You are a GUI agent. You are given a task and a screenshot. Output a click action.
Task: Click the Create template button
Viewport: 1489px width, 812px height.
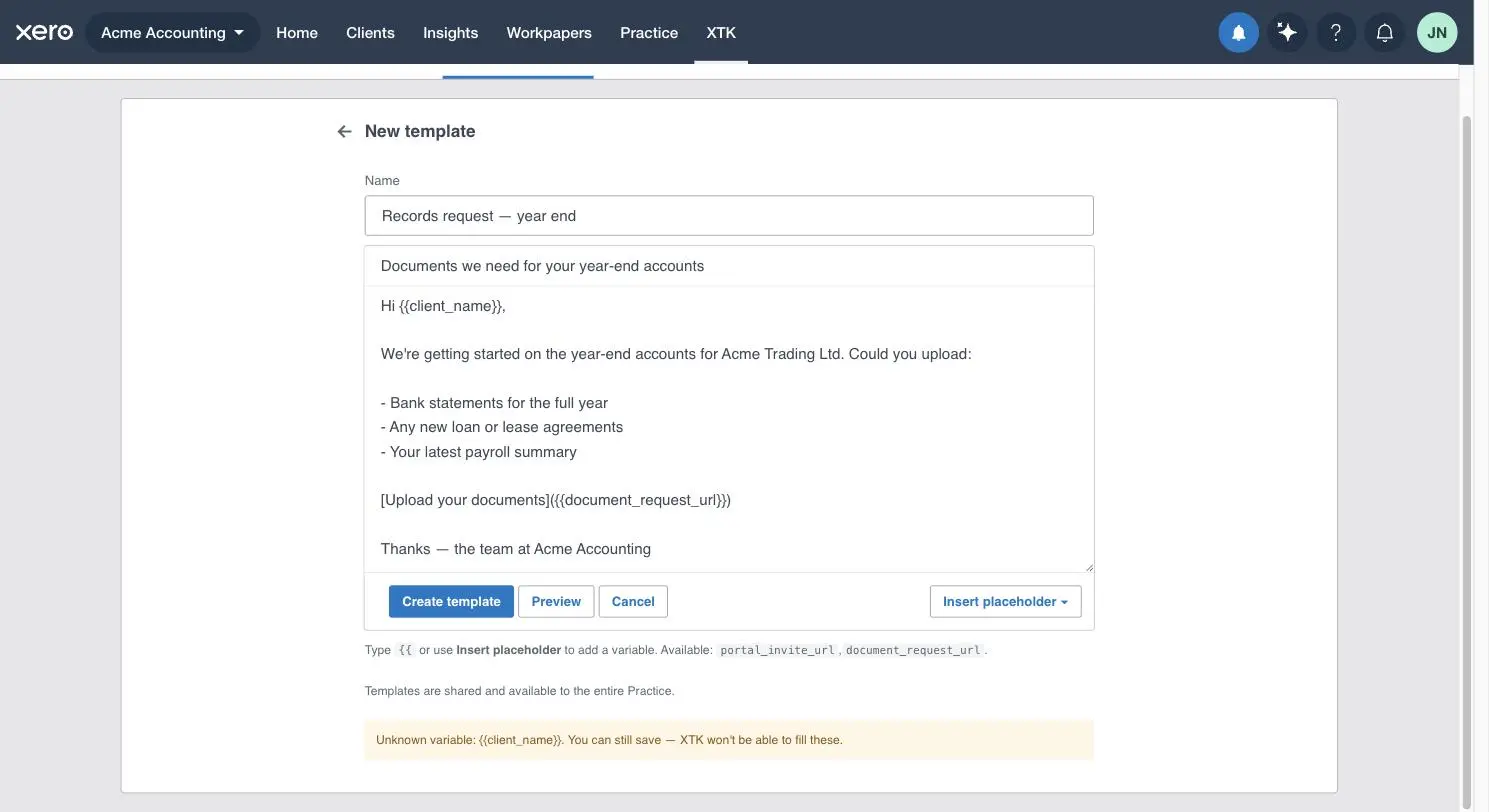(x=451, y=601)
